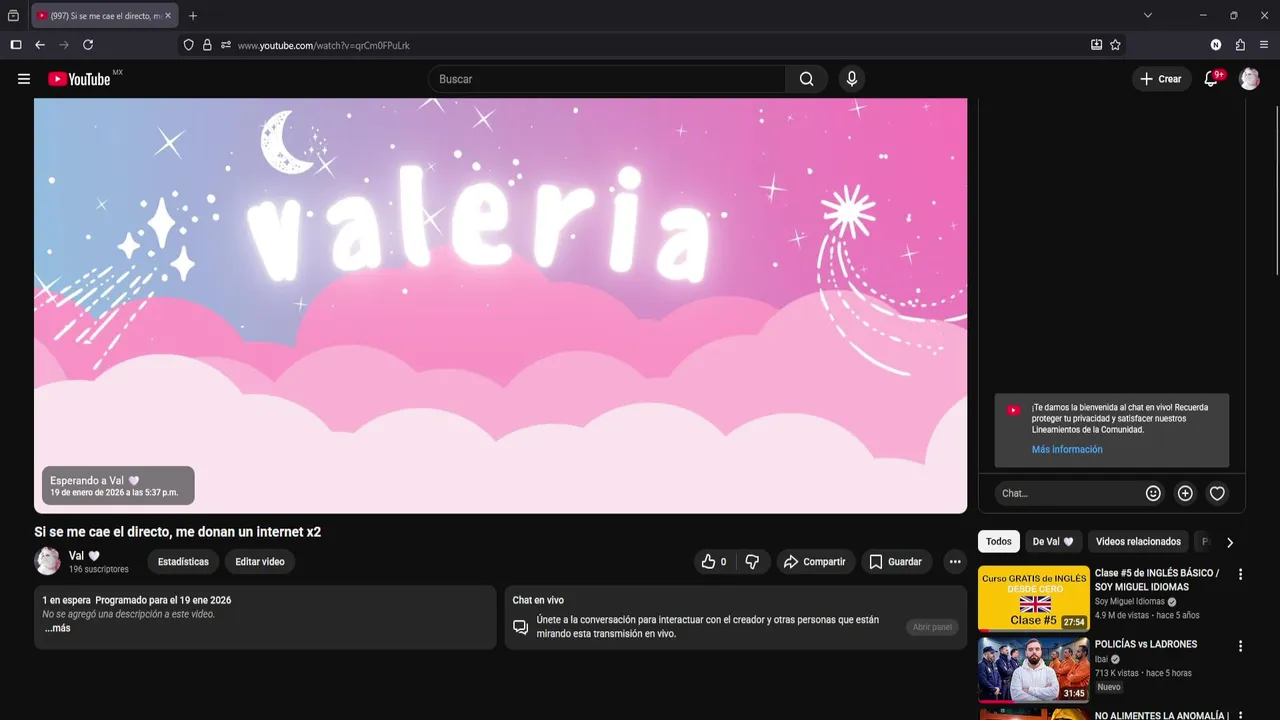Open the YouTube hamburger guide menu

(24, 79)
